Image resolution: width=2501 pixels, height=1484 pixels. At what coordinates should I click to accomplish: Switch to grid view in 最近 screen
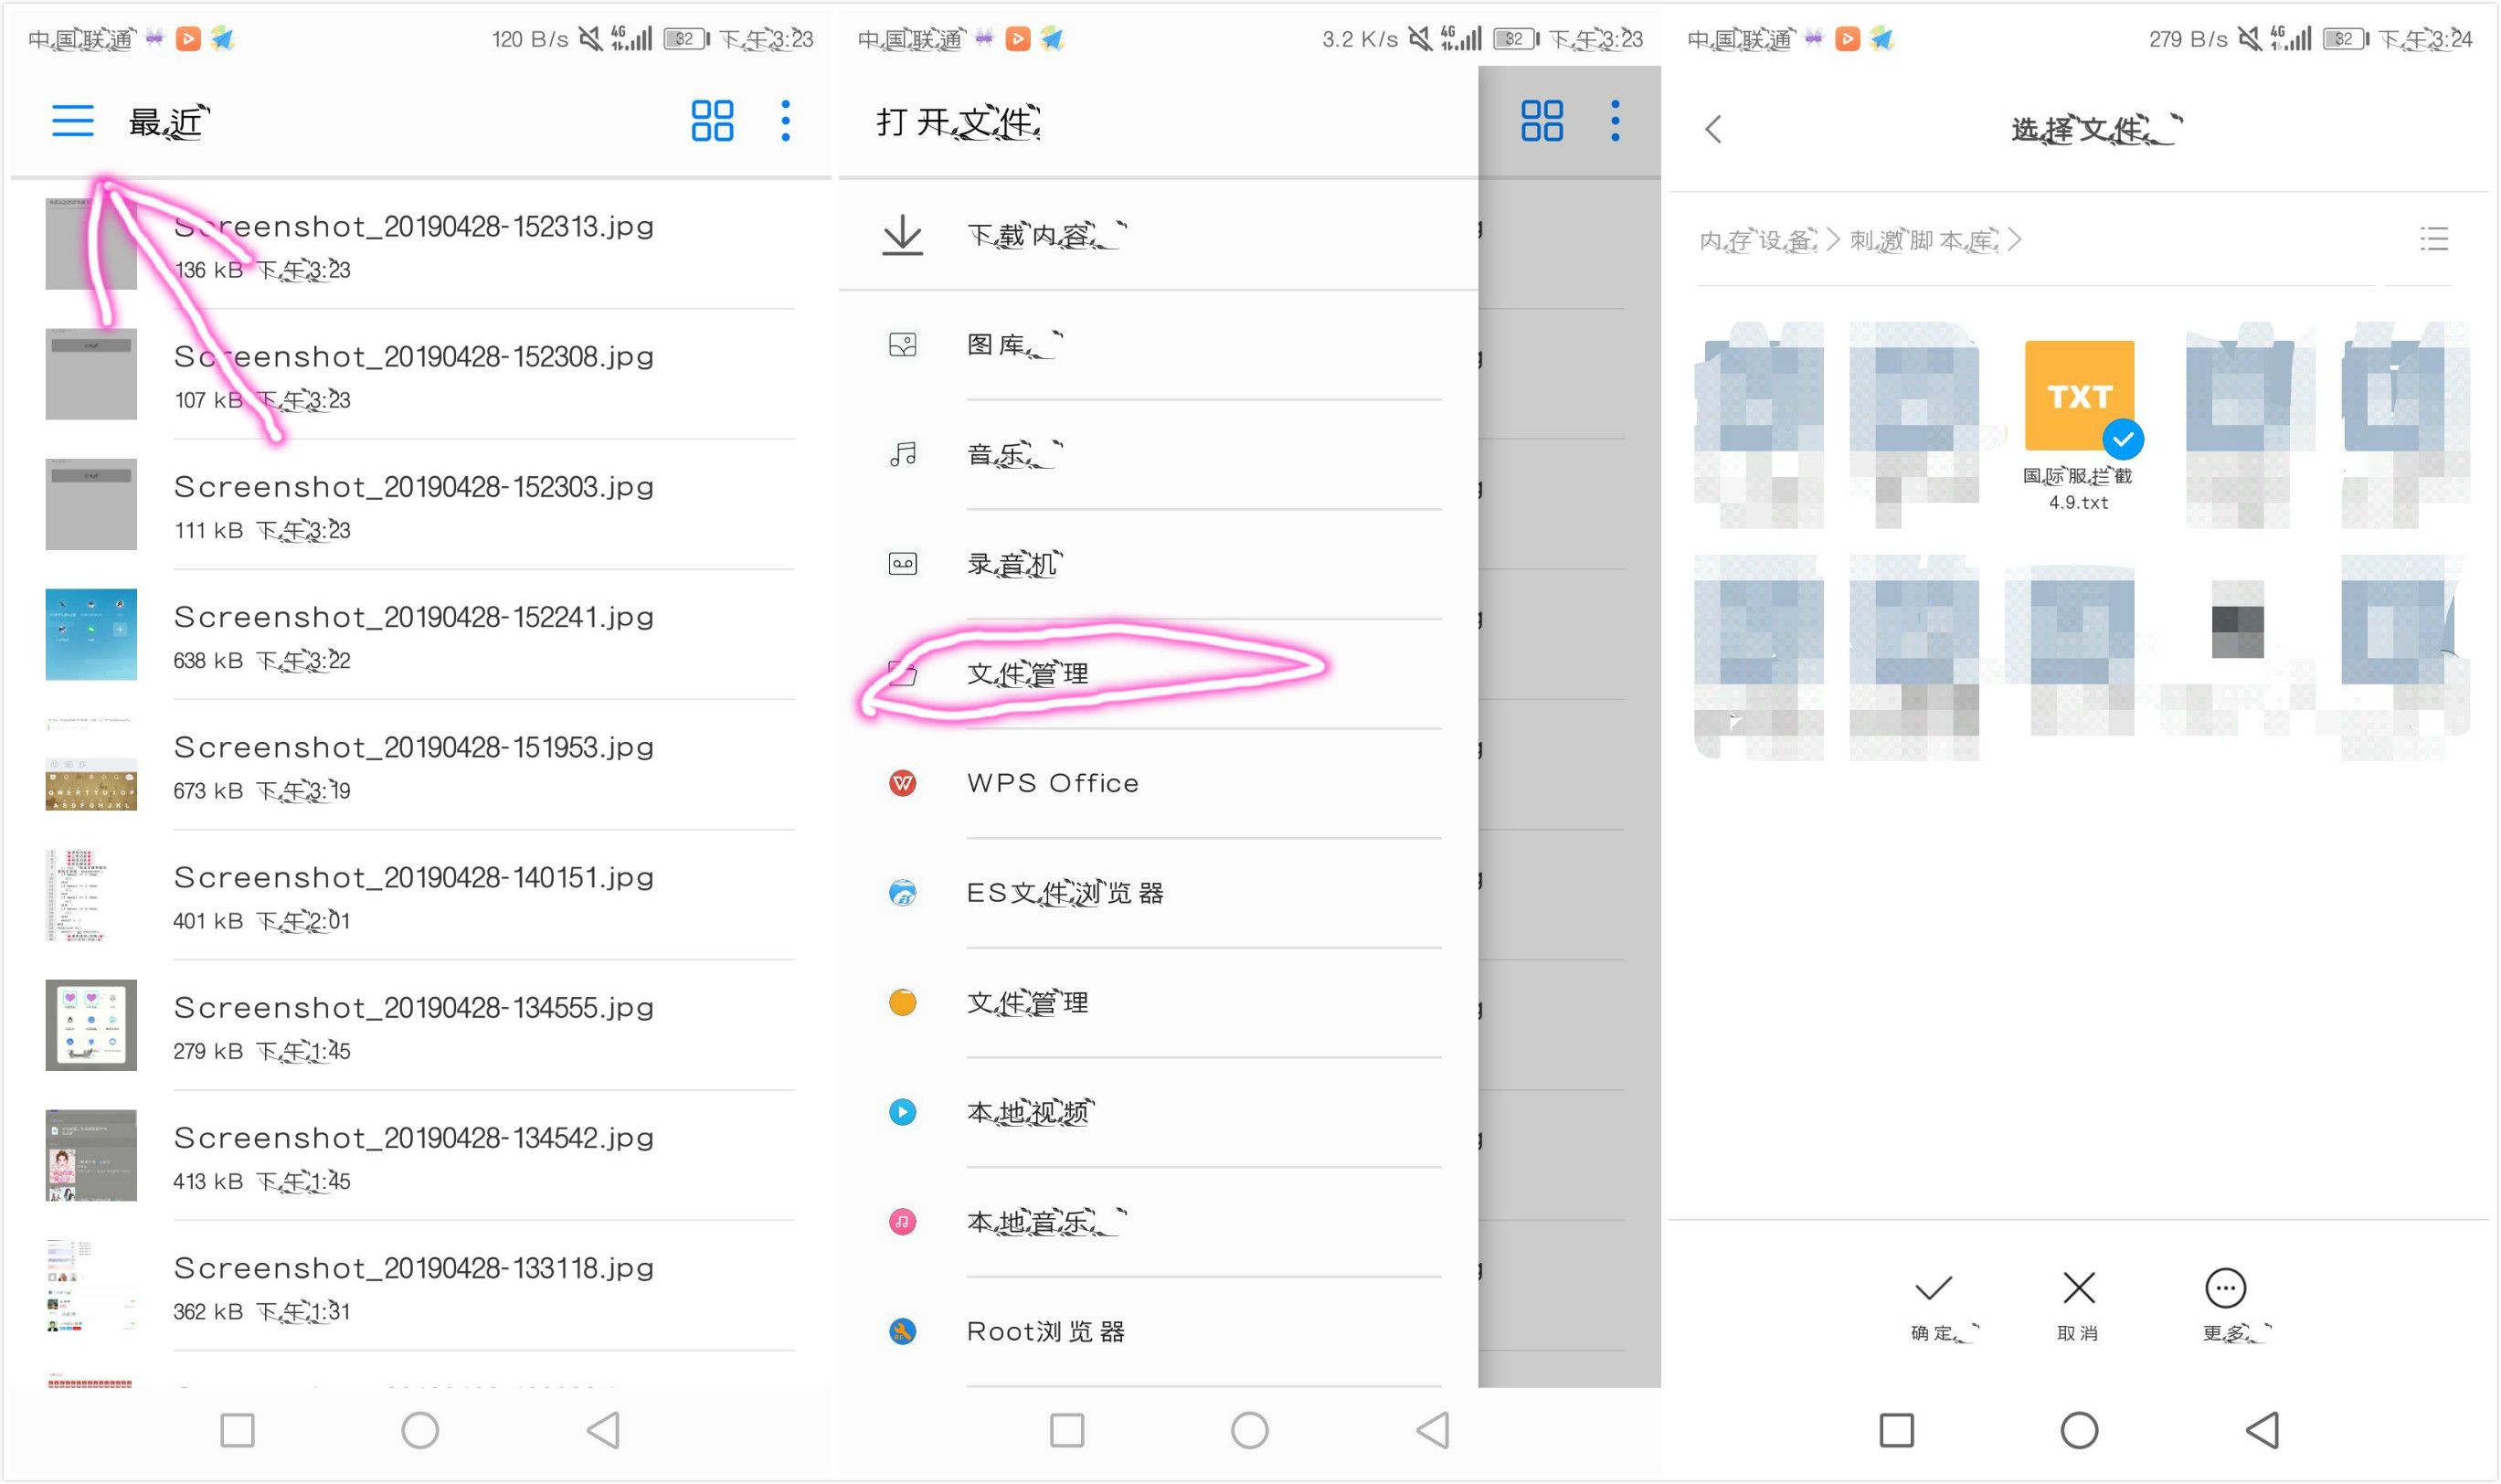[x=712, y=121]
